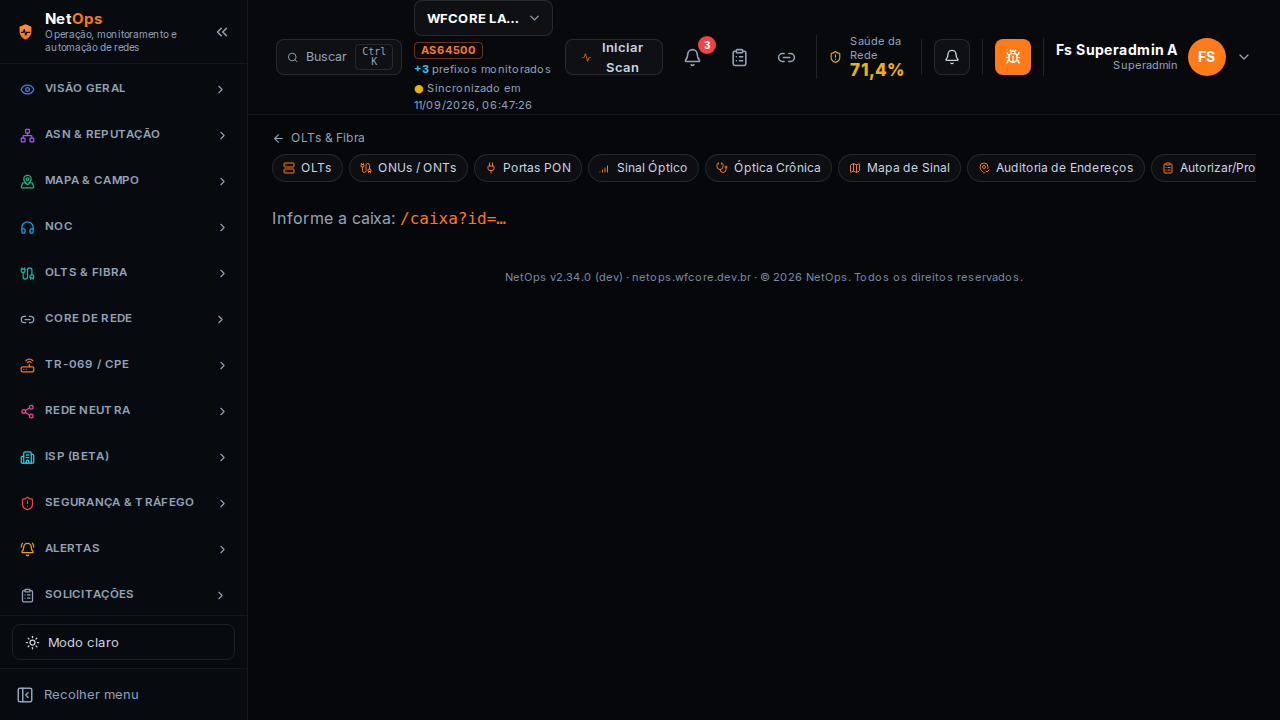Click the Segurança & Tráfego shield icon
This screenshot has width=1280, height=720.
click(28, 503)
